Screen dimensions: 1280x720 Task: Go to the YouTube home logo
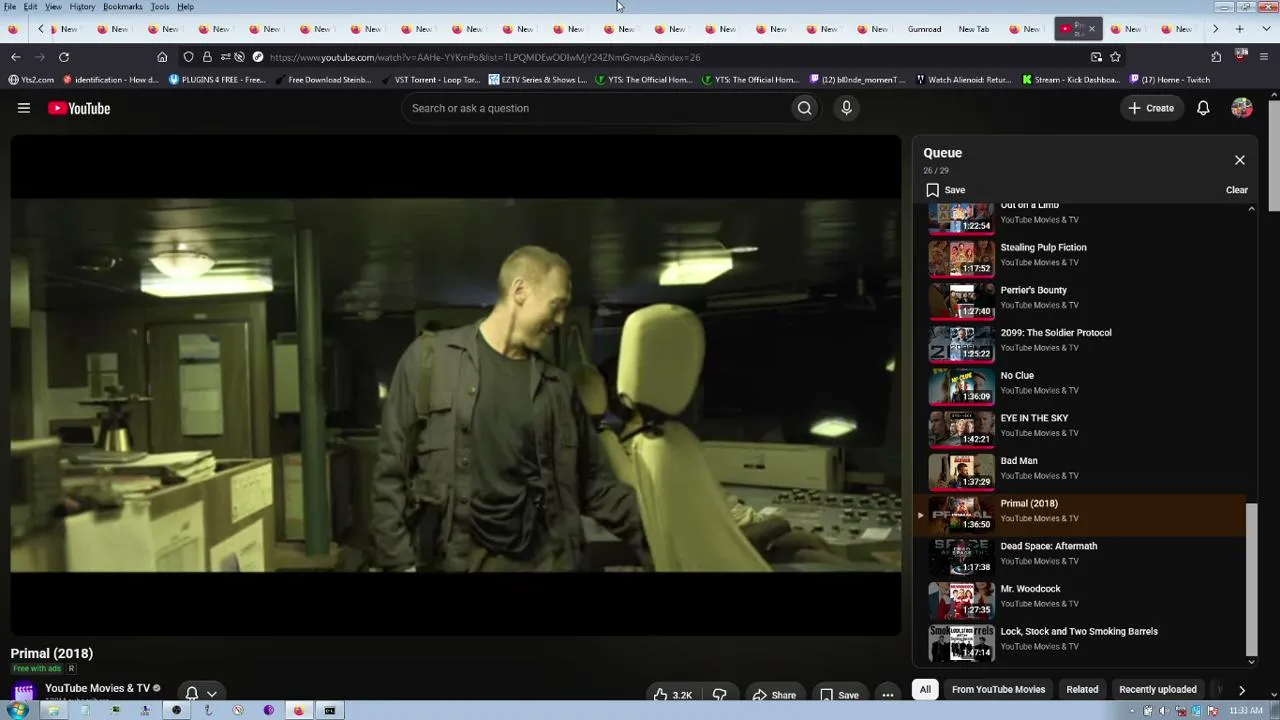click(x=79, y=108)
